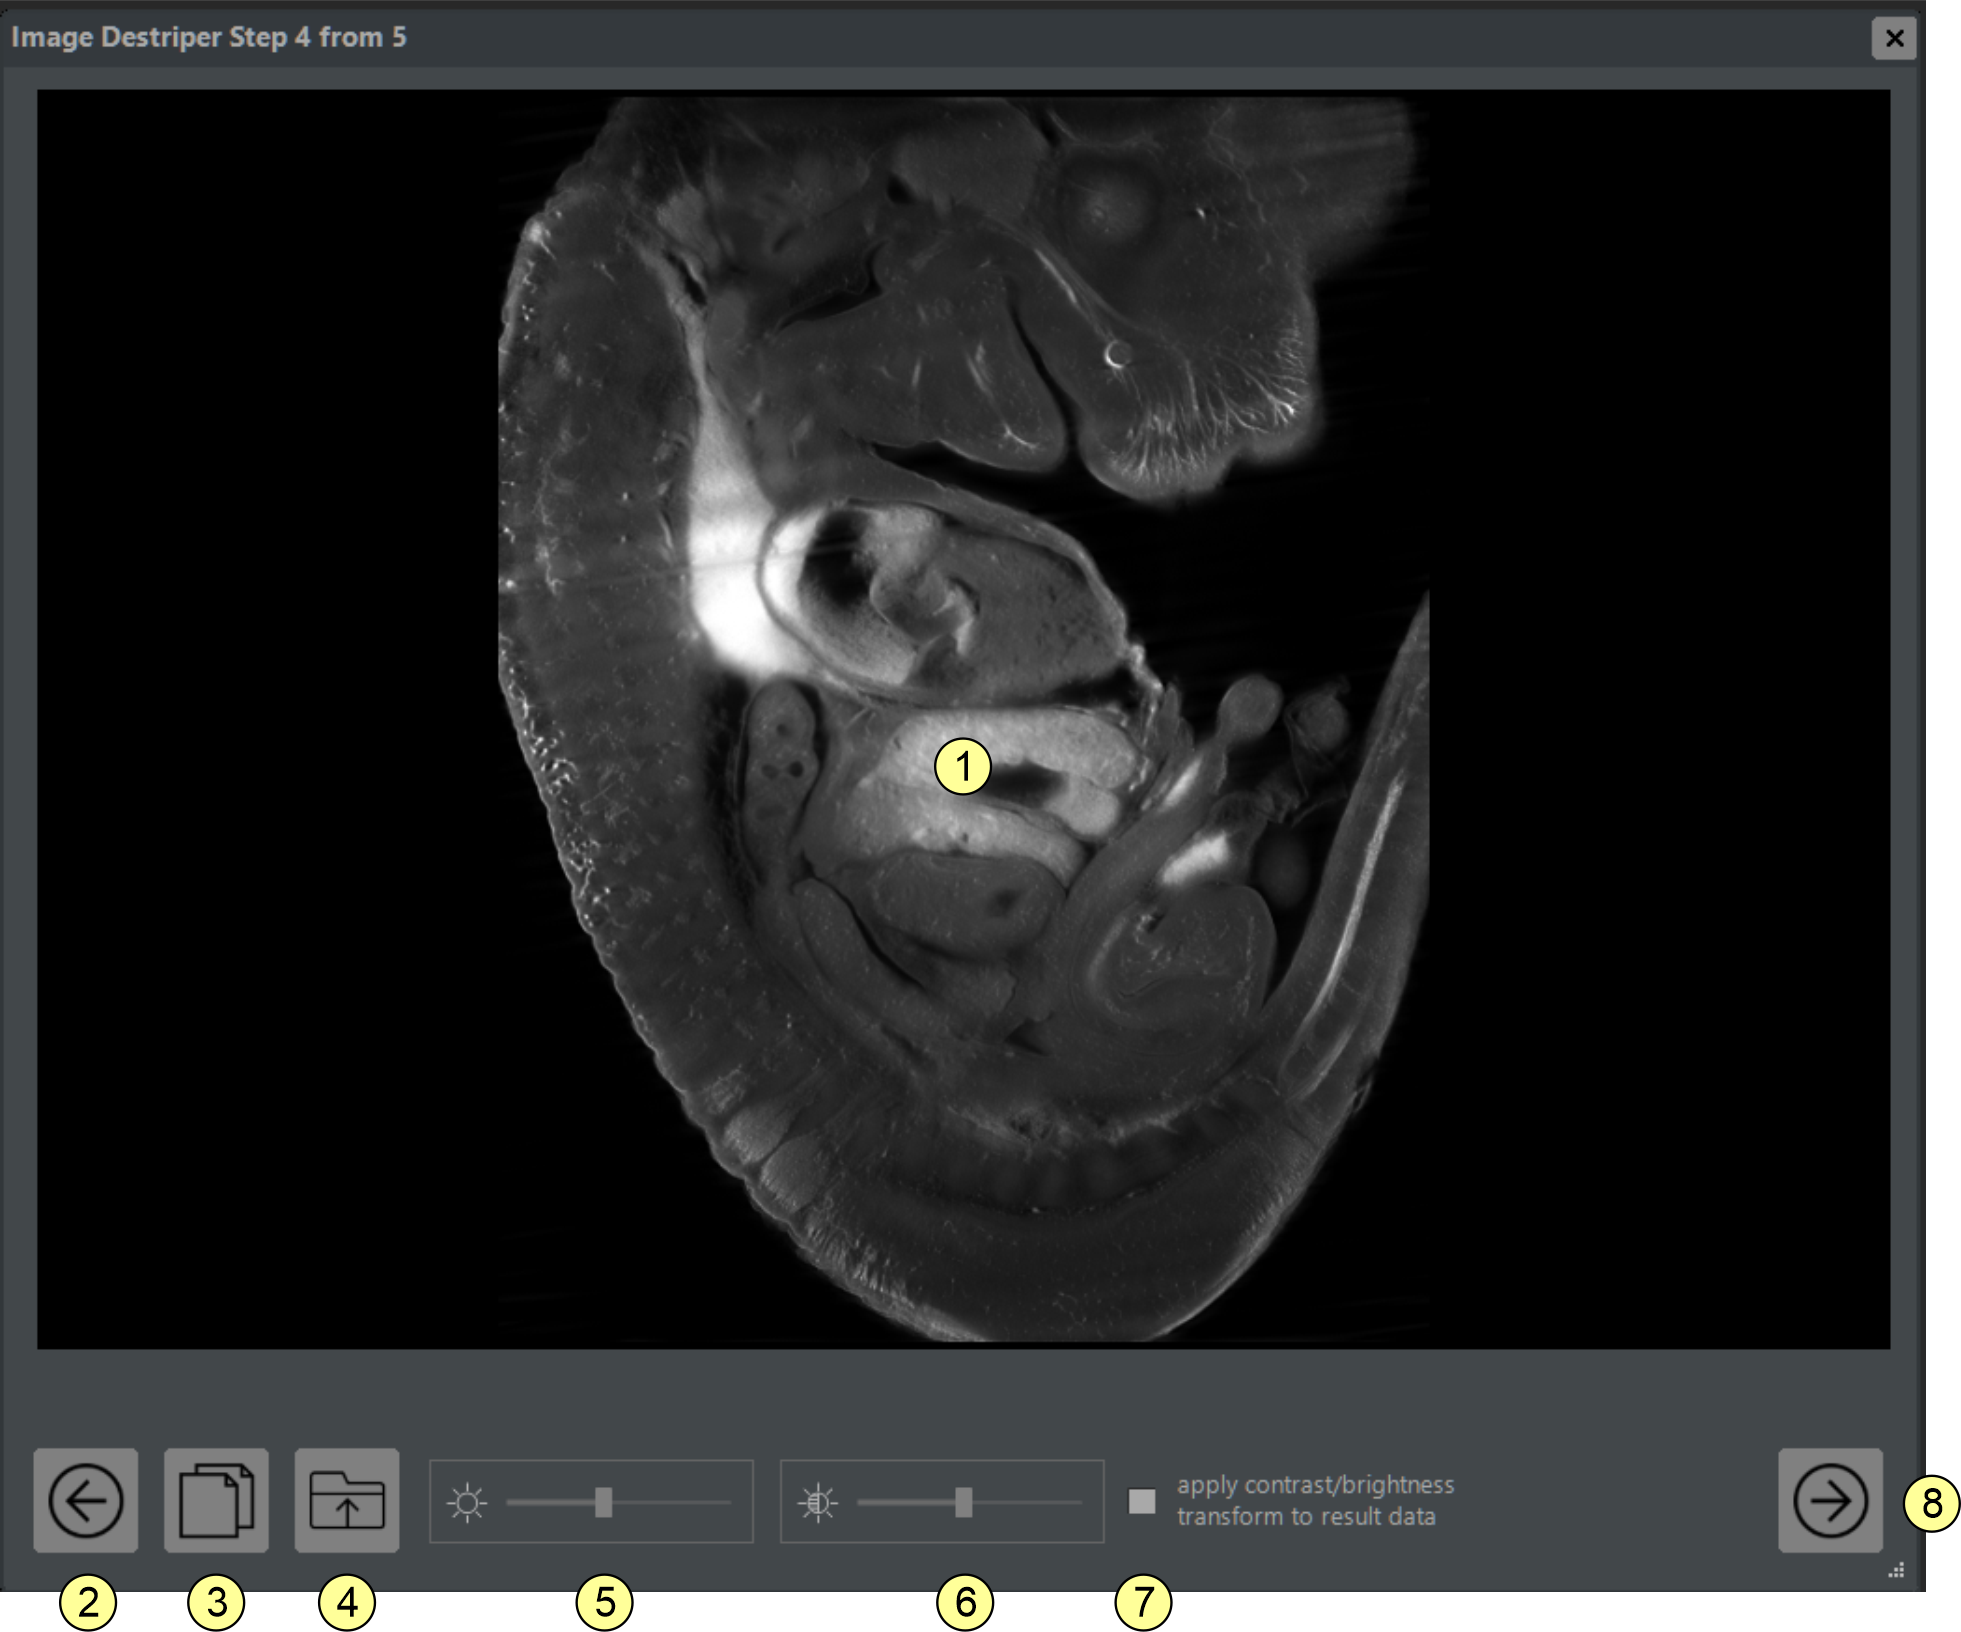Image resolution: width=1961 pixels, height=1632 pixels.
Task: Go back with the left arrow button
Action: click(x=85, y=1499)
